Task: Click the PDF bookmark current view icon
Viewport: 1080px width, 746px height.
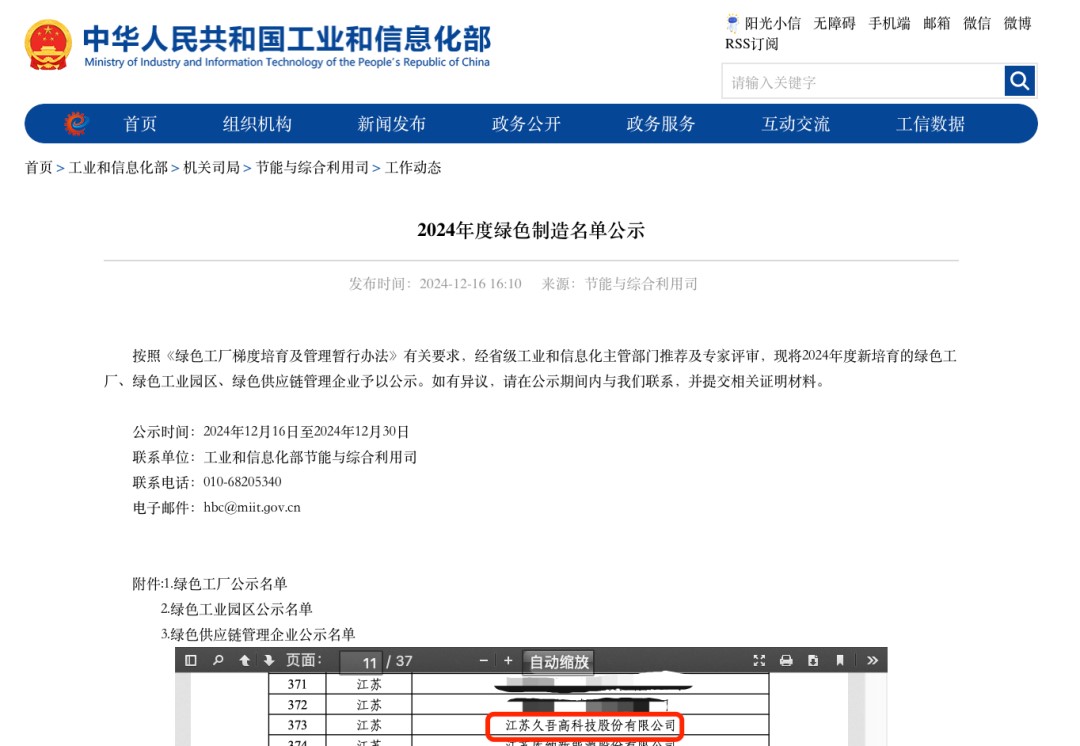Action: [840, 661]
